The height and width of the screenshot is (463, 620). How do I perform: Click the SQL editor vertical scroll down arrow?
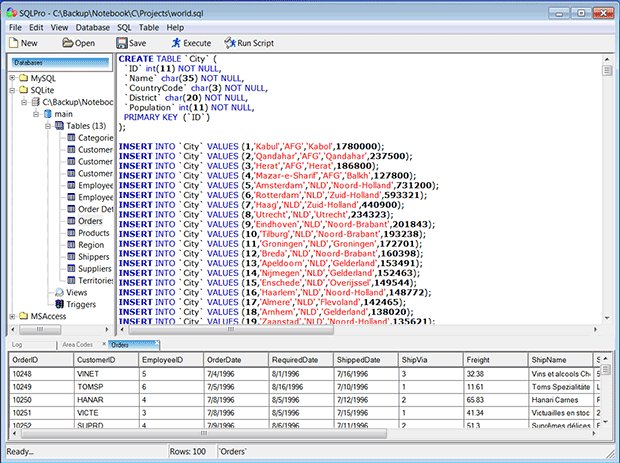pyautogui.click(x=607, y=318)
